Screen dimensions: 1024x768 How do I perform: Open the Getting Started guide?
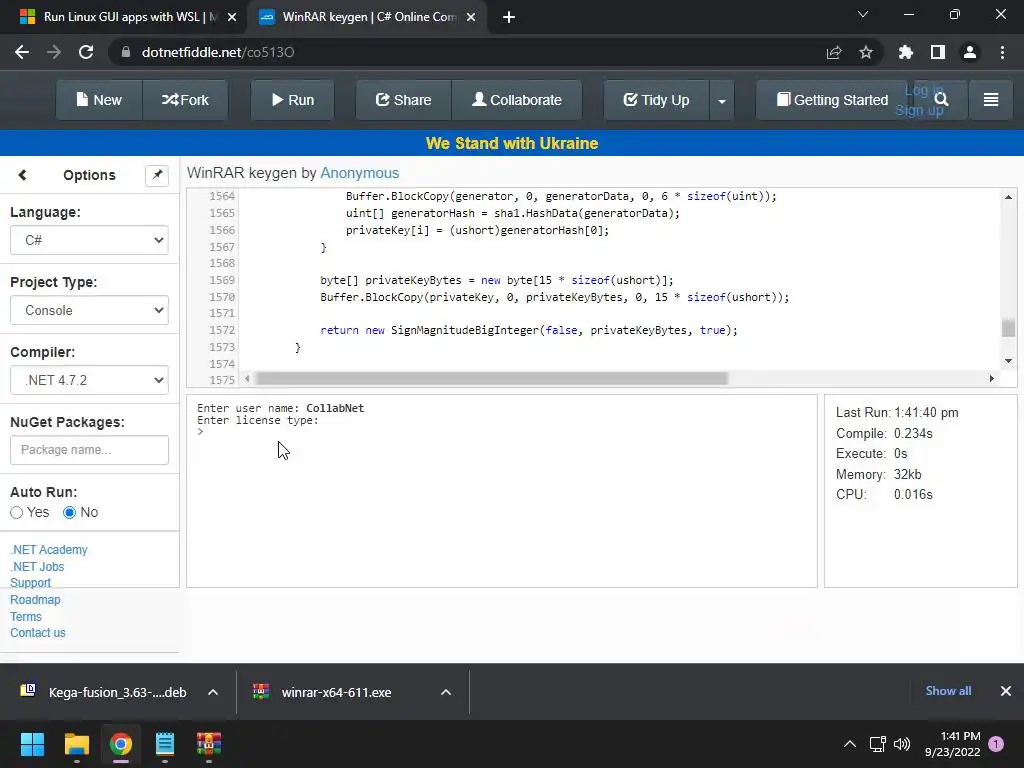832,100
